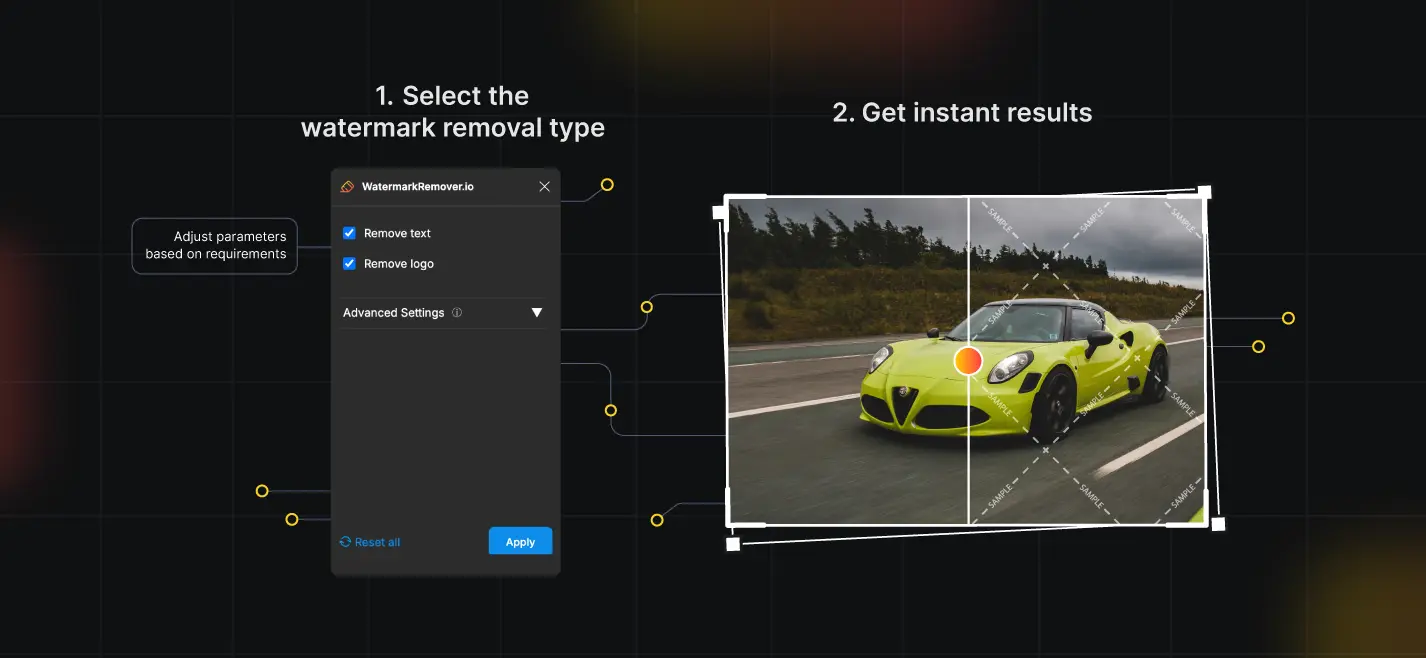Close the WatermarkRemover.io panel
Viewport: 1426px width, 658px height.
point(544,186)
